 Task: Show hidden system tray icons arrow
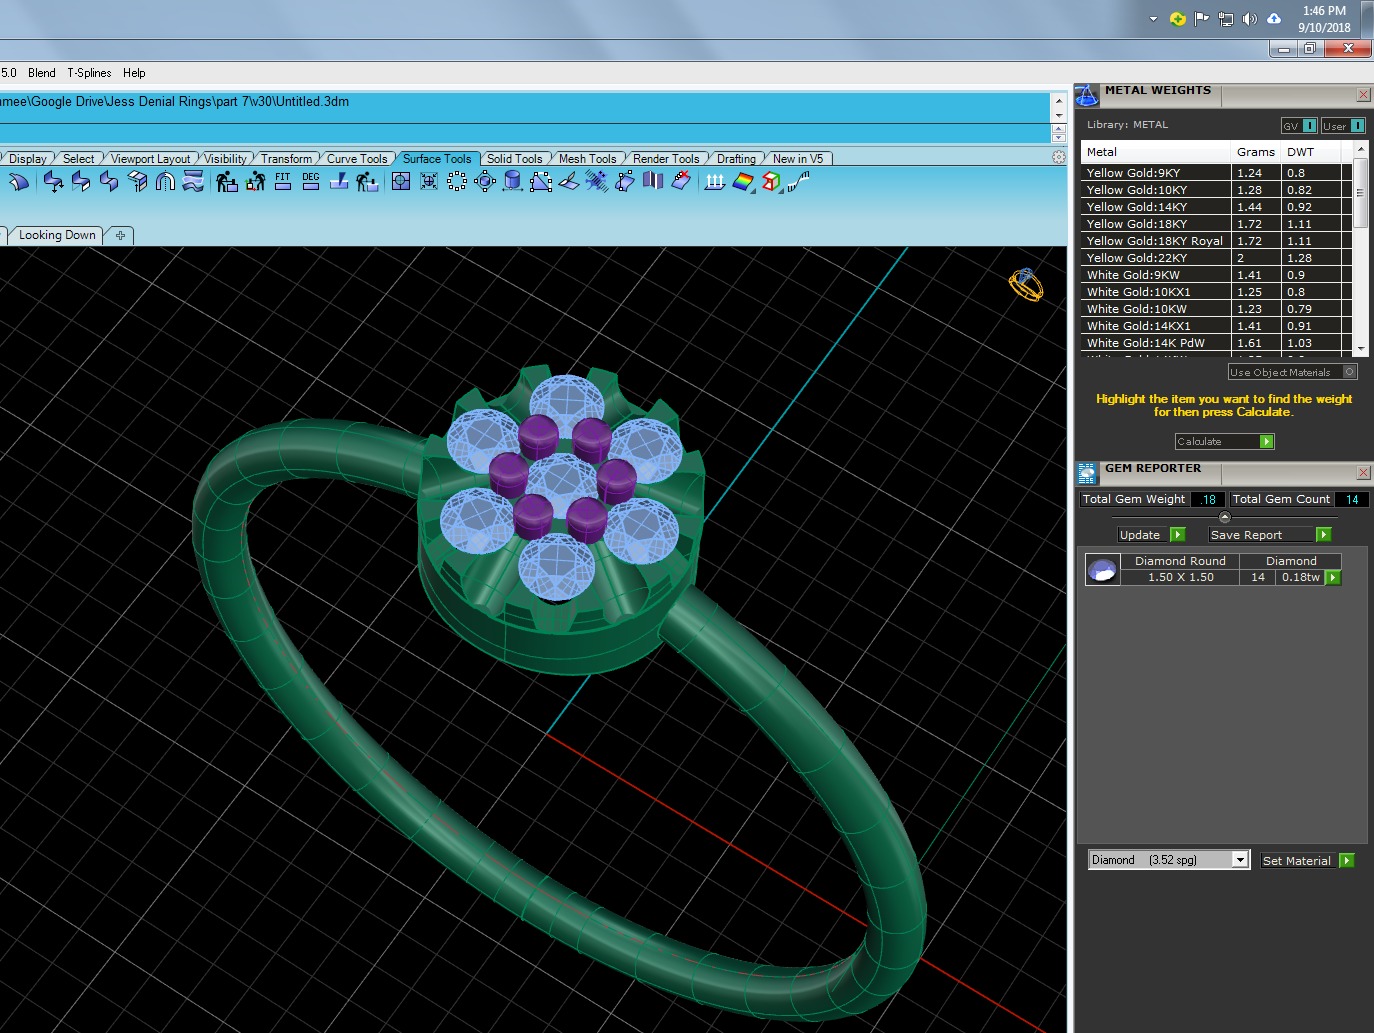1153,19
